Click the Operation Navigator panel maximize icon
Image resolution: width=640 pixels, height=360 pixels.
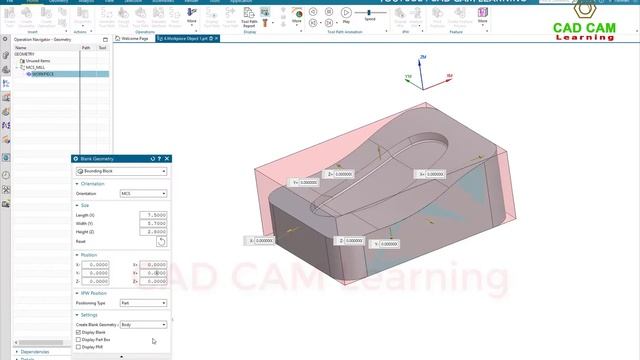pos(105,40)
